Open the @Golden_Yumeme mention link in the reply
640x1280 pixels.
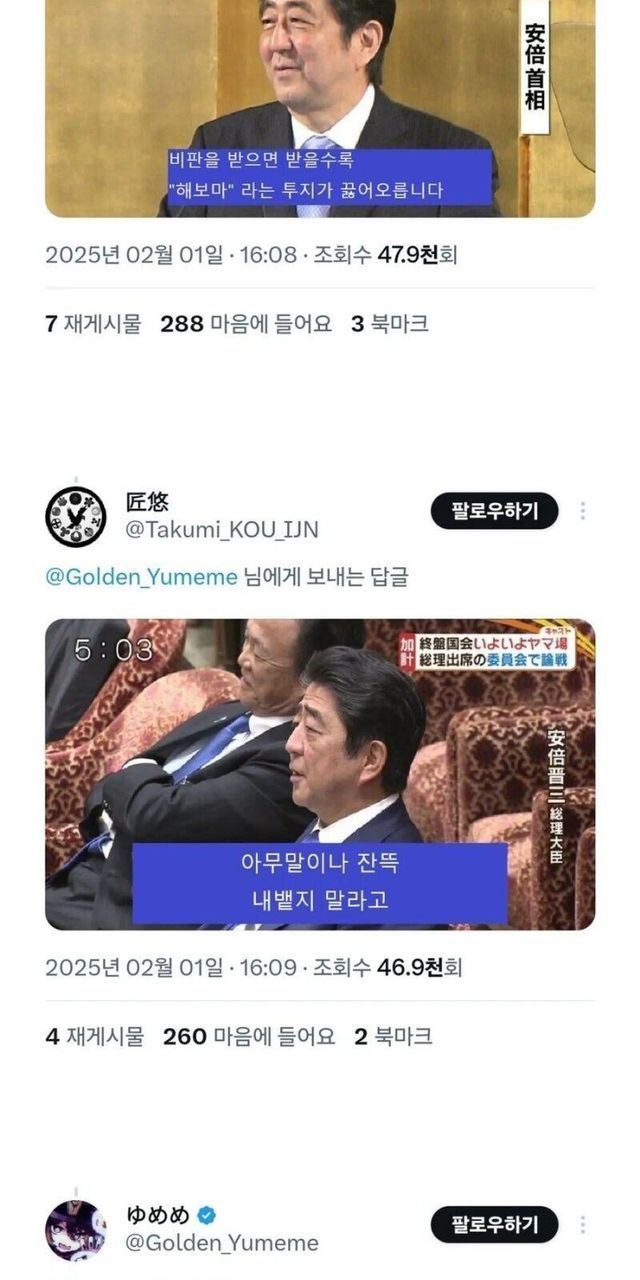click(x=142, y=577)
